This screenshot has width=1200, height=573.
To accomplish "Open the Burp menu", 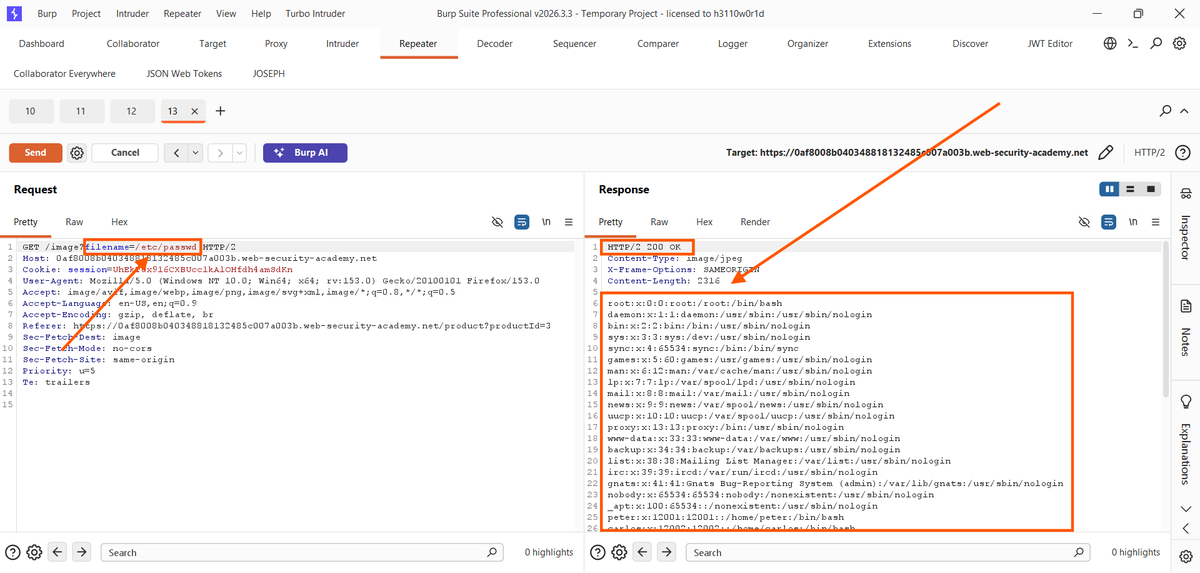I will click(47, 14).
